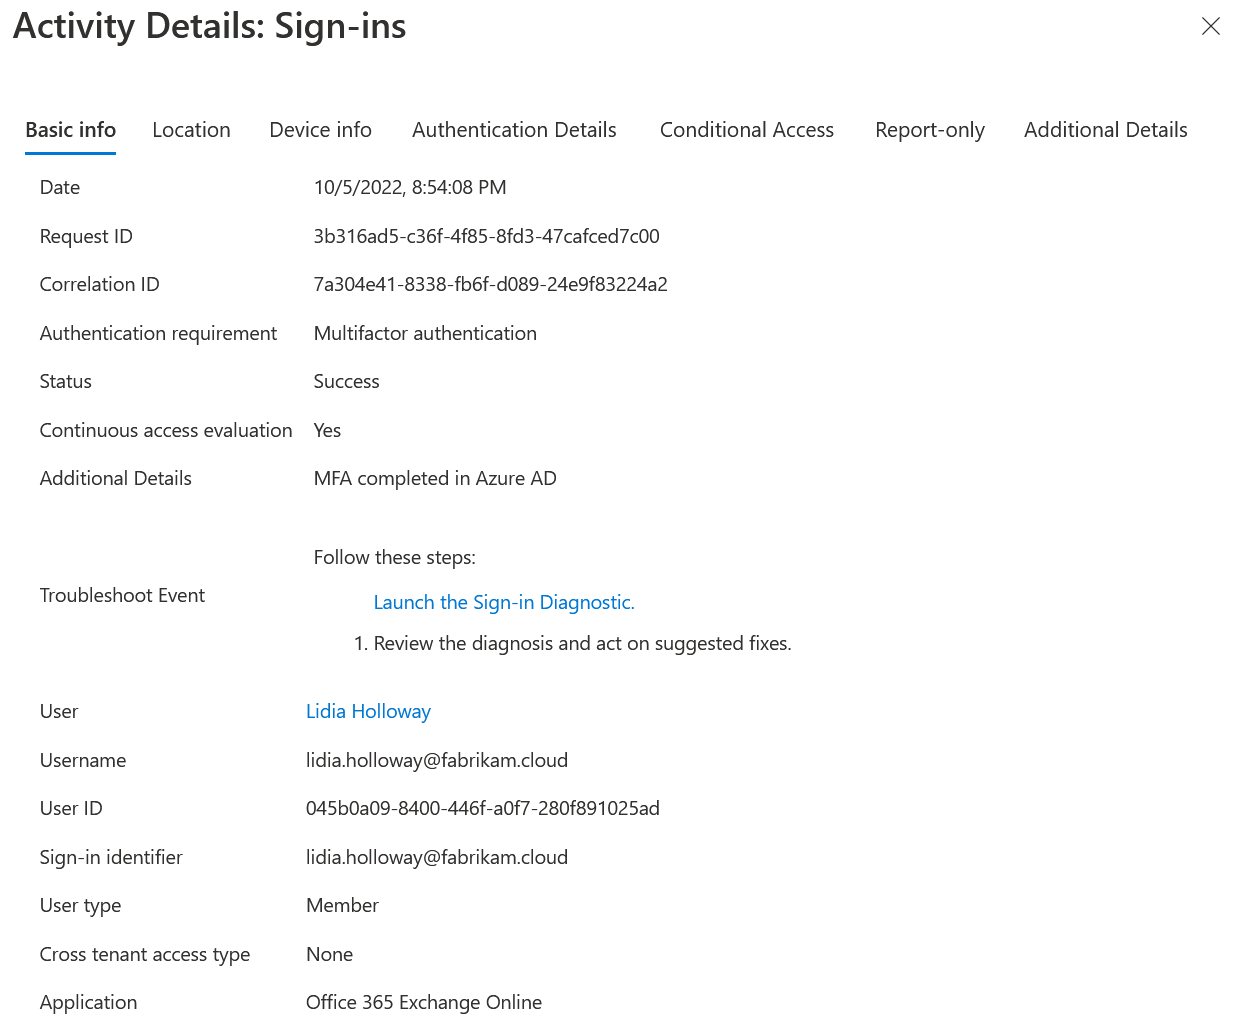1243x1027 pixels.
Task: Click the Sign-in identifier email value
Action: [x=436, y=857]
